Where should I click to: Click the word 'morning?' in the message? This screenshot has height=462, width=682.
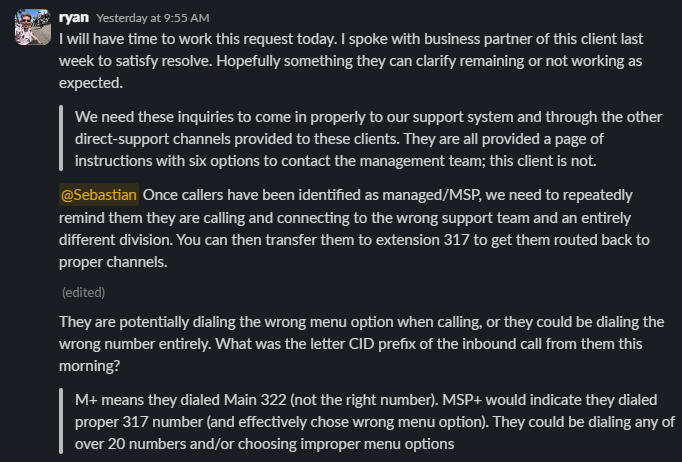(x=89, y=365)
